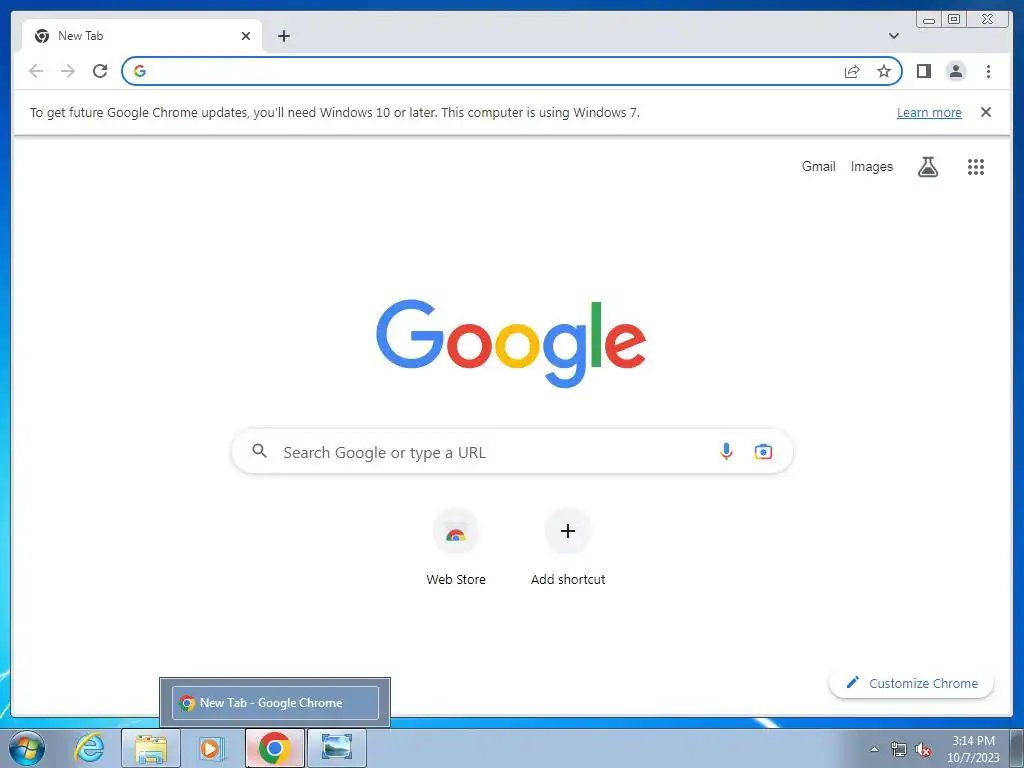The height and width of the screenshot is (768, 1024).
Task: Click the network tray icon
Action: pyautogui.click(x=899, y=750)
